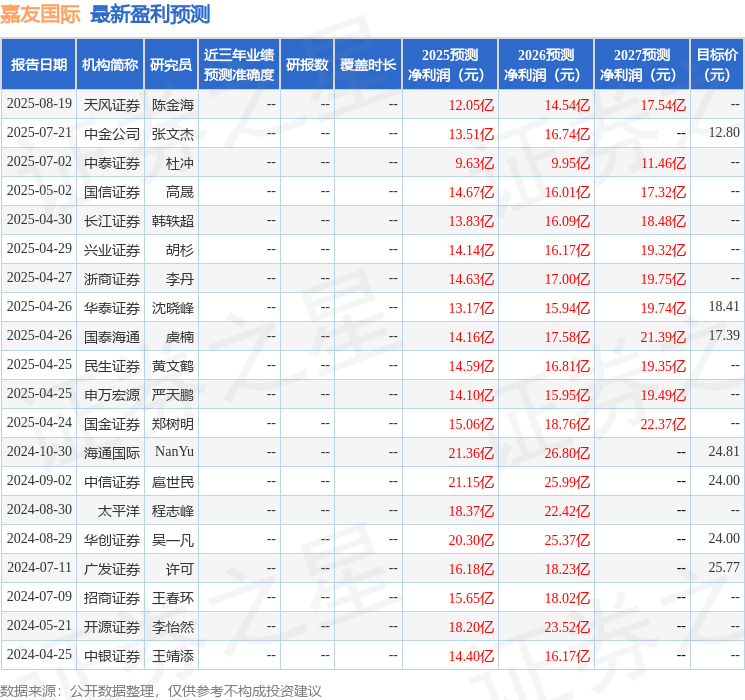Click the 研究员 column header
Image resolution: width=745 pixels, height=700 pixels.
[171, 65]
